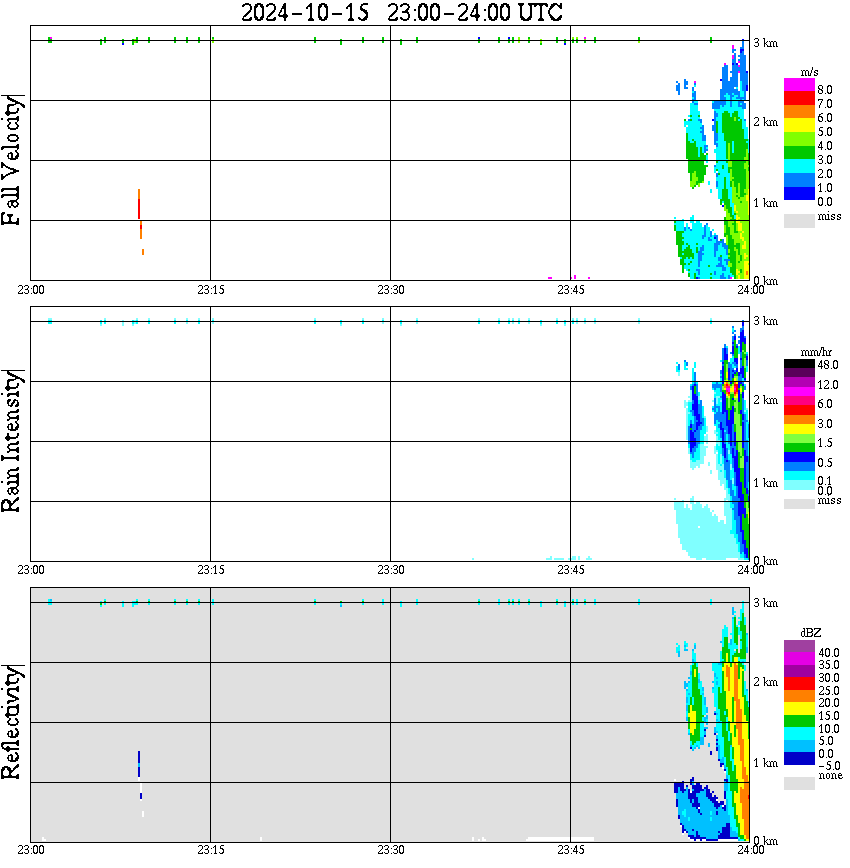The height and width of the screenshot is (868, 850).
Task: Click the "Rain Intensity" vertical axis label
Action: tap(12, 441)
